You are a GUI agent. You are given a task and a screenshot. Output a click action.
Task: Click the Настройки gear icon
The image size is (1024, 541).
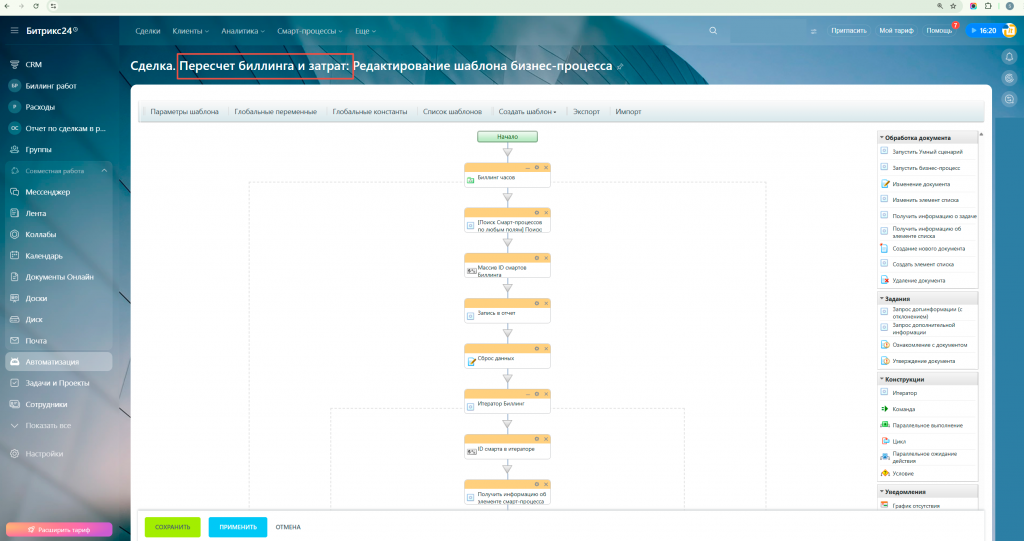(x=14, y=453)
